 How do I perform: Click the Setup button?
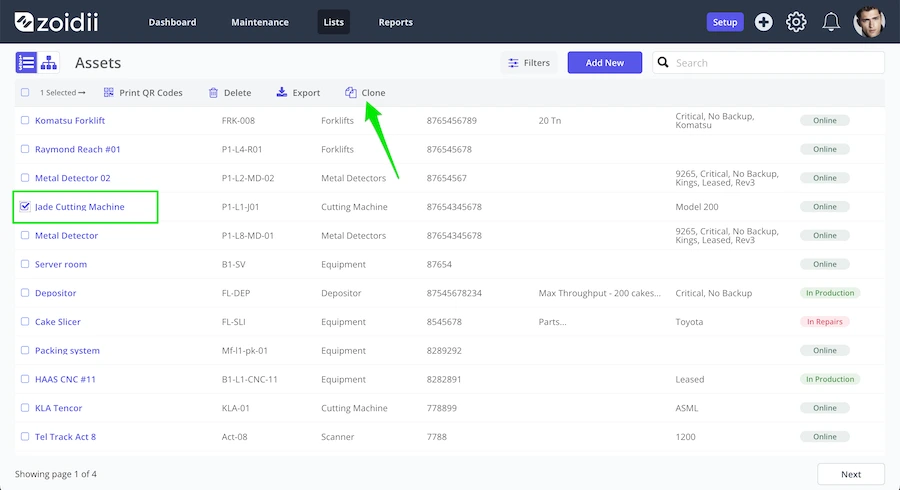pos(724,22)
